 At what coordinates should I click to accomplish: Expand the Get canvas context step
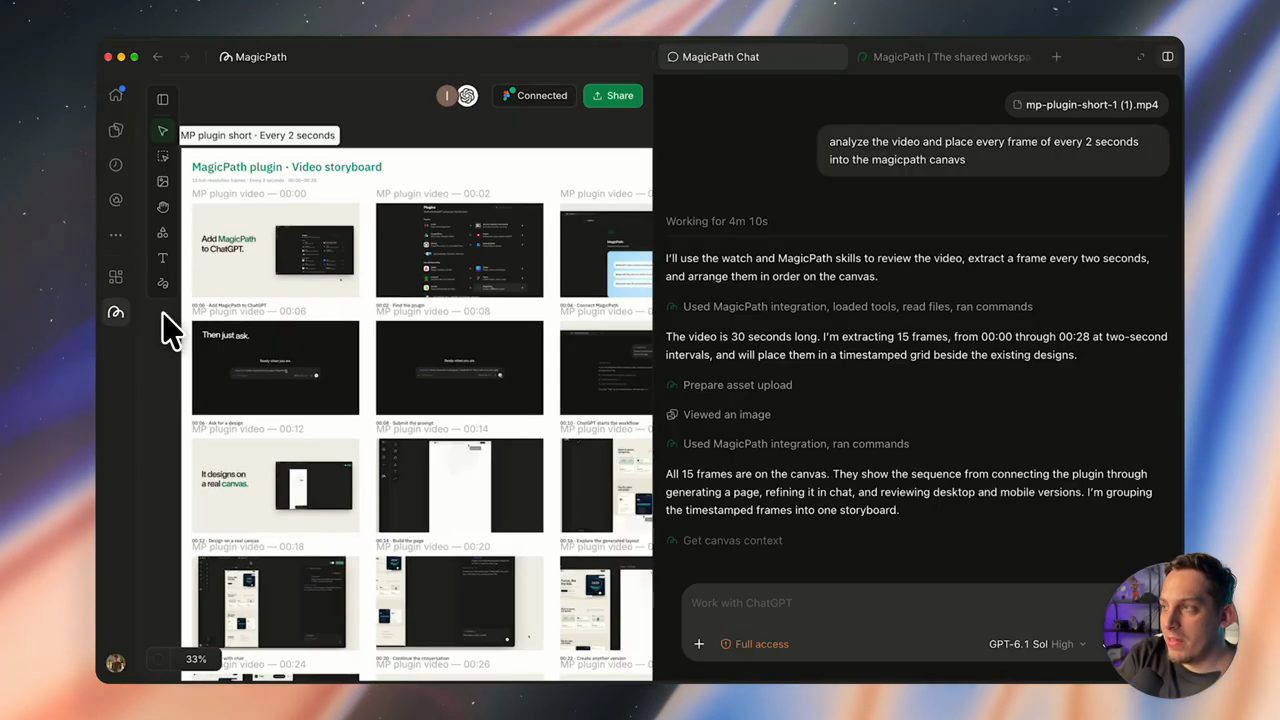[724, 541]
